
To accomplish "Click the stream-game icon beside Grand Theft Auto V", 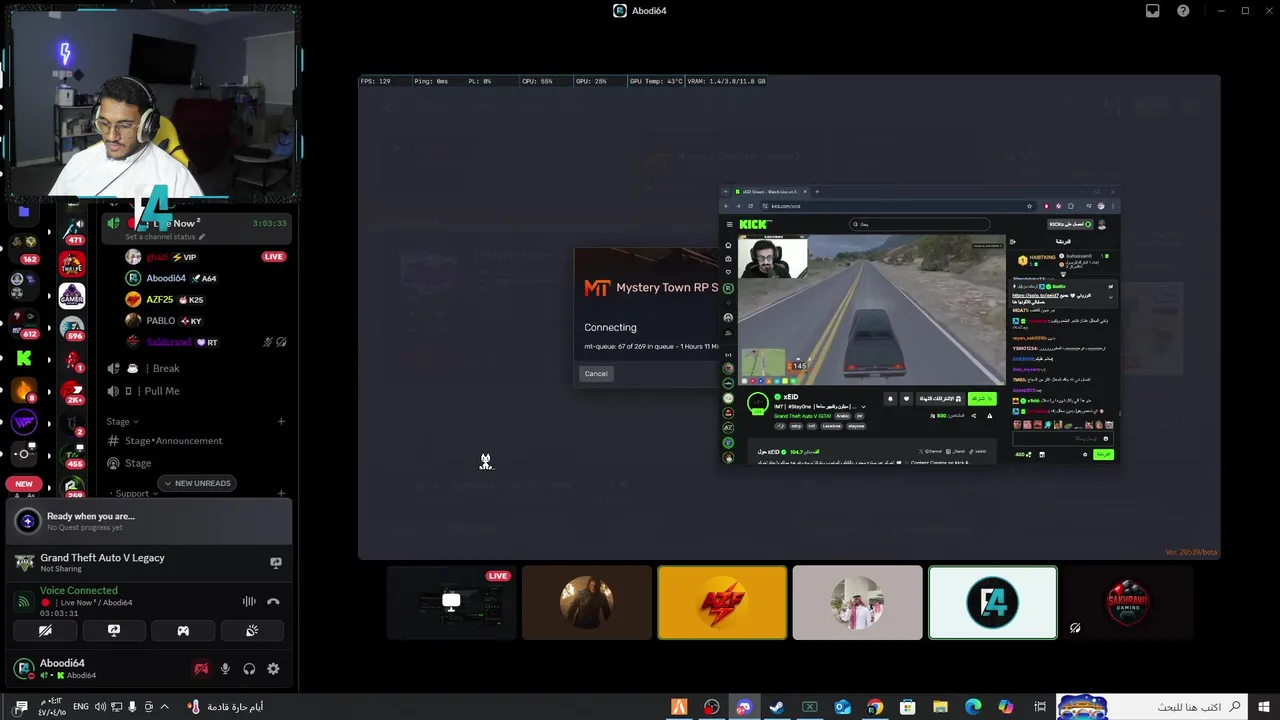I will pos(276,563).
